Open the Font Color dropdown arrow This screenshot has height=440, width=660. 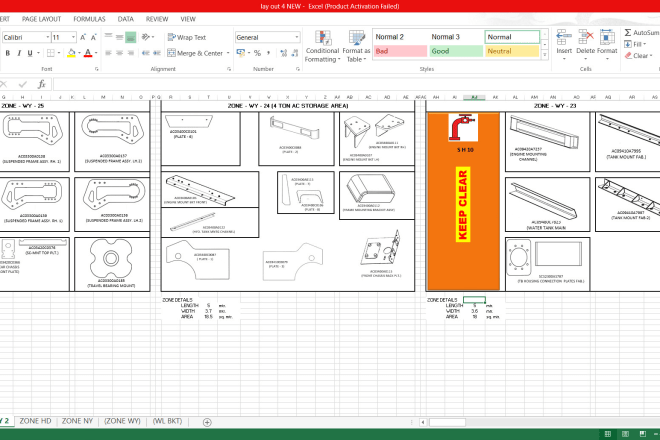pos(96,53)
